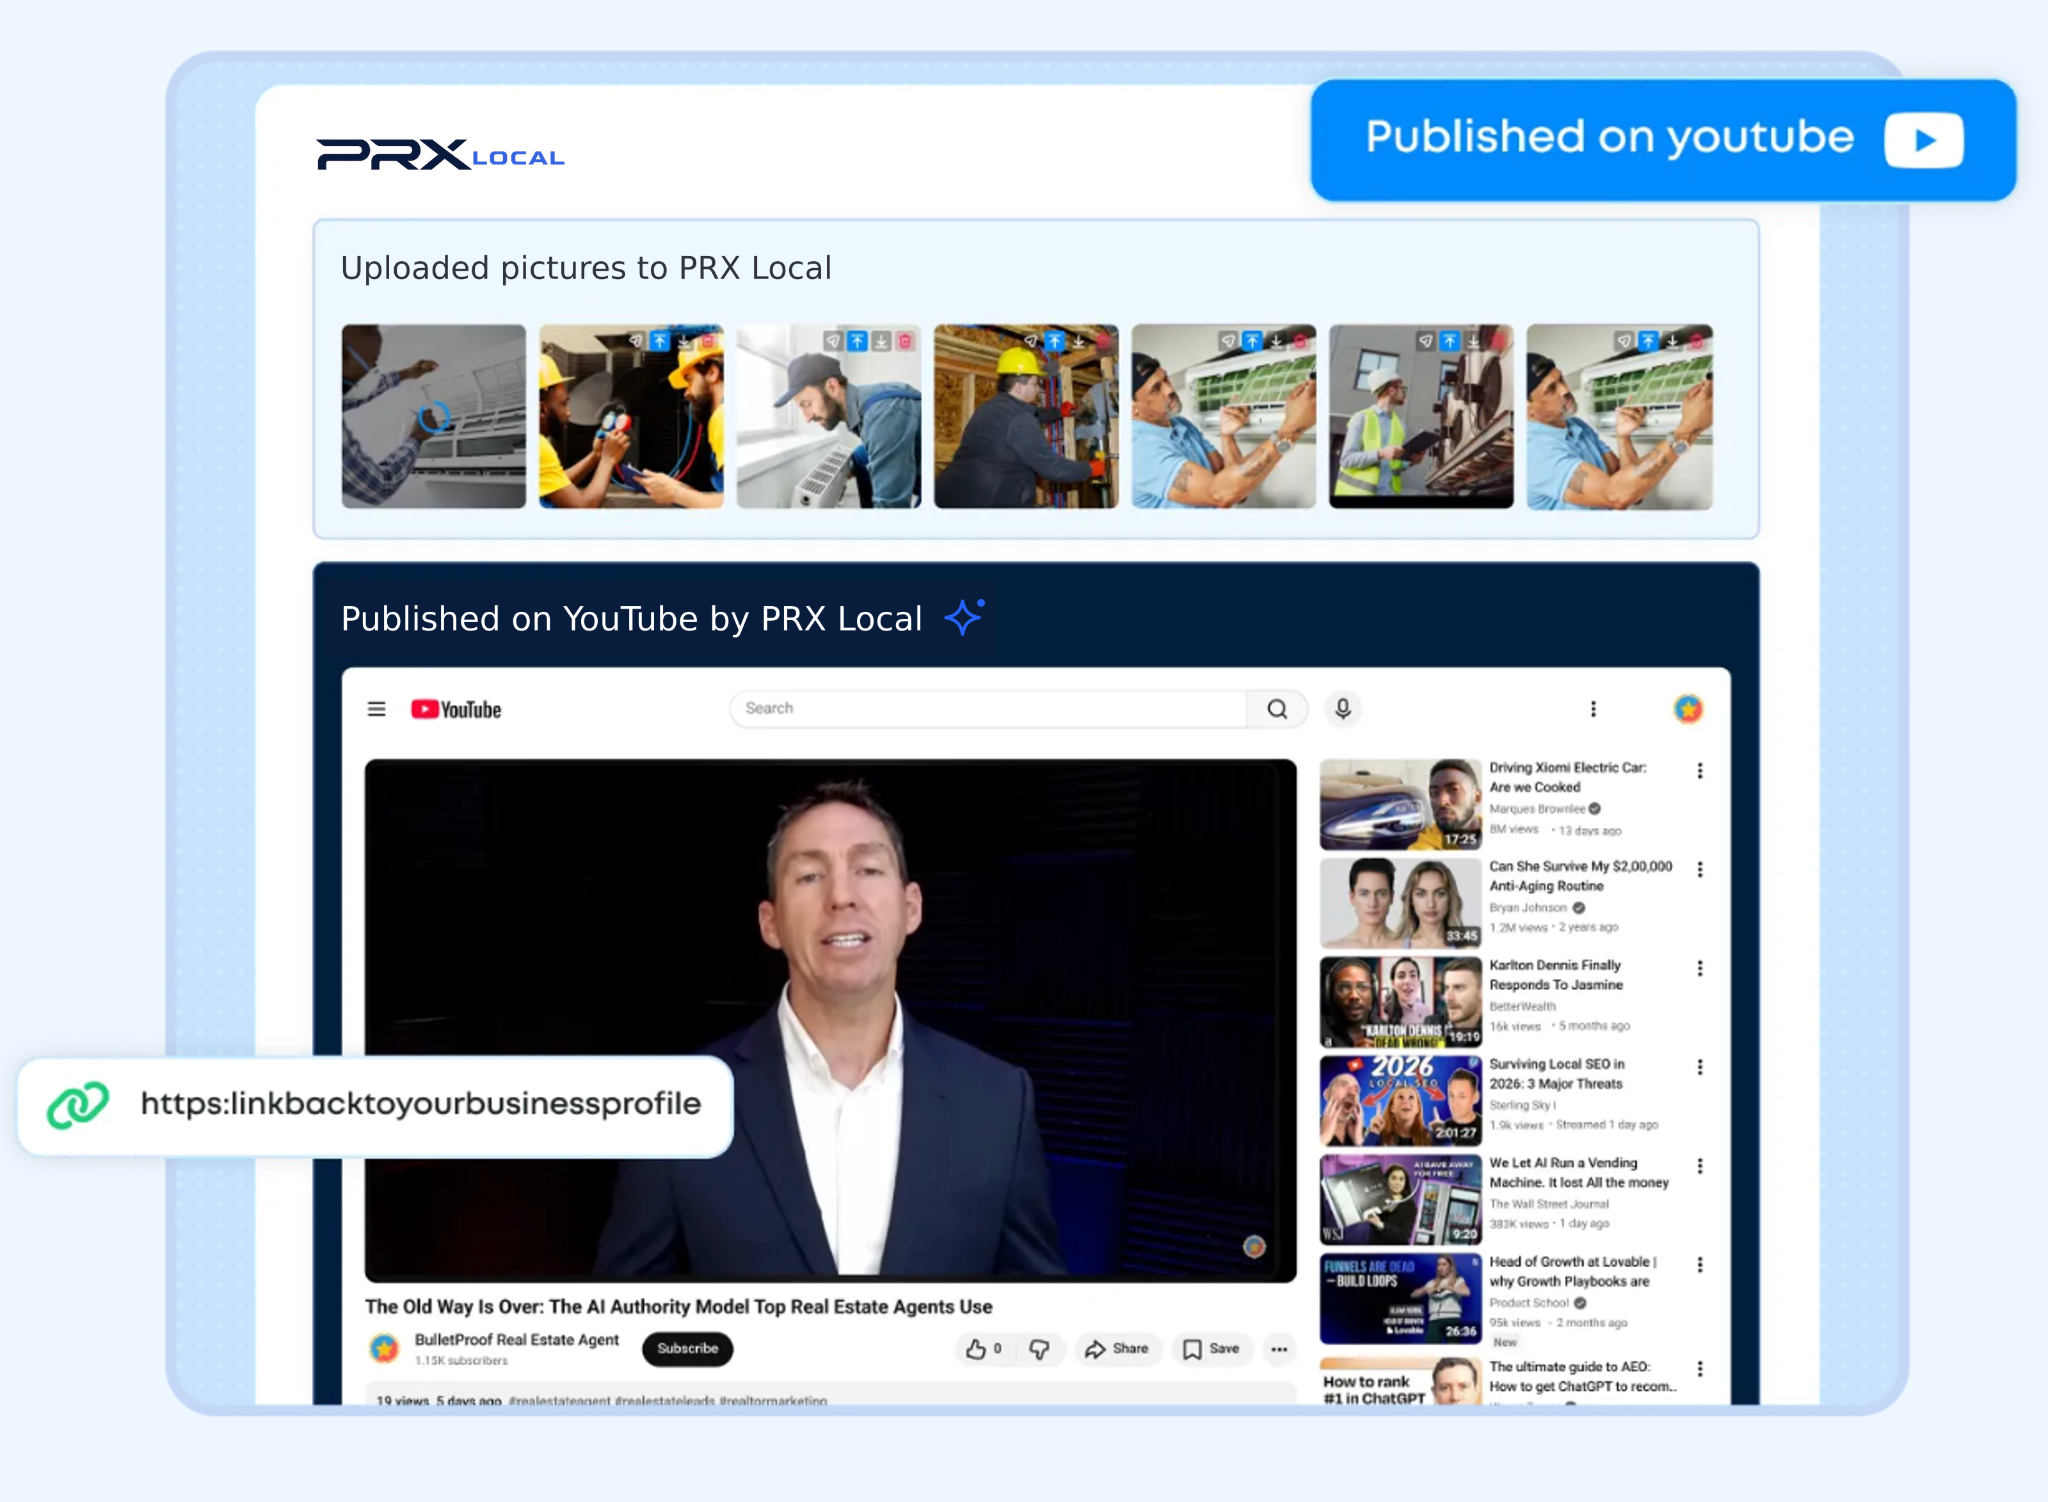Download the wiring electrician picture

click(1078, 341)
